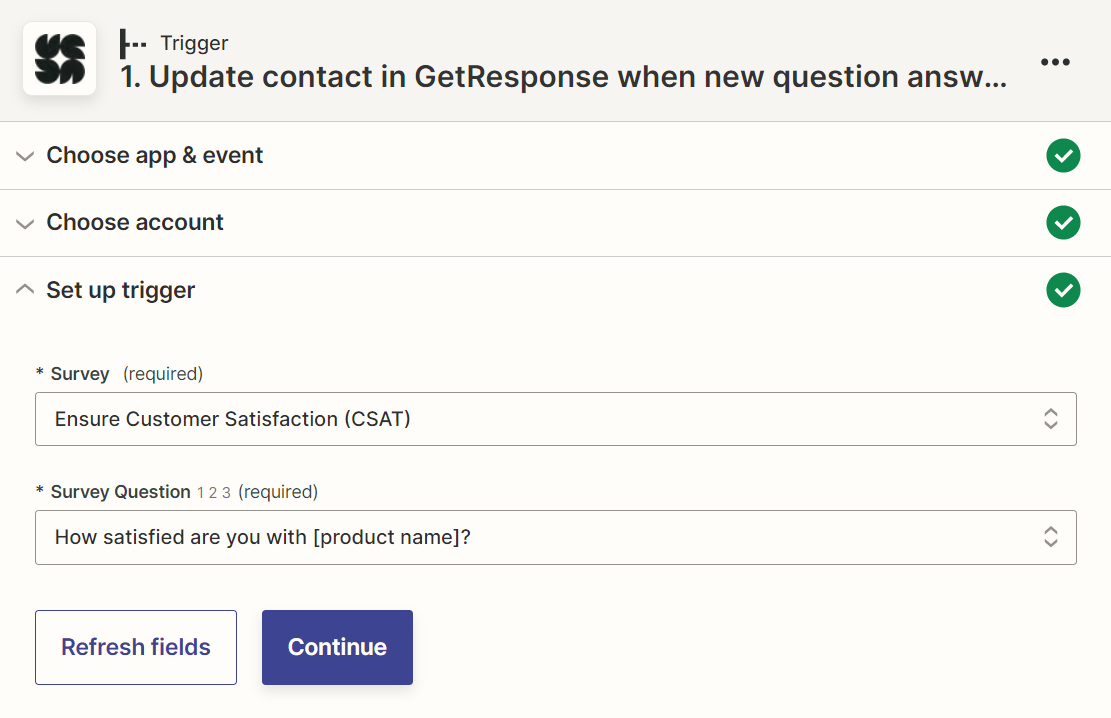Viewport: 1111px width, 718px height.
Task: Click the required label next to Survey
Action: pos(163,373)
